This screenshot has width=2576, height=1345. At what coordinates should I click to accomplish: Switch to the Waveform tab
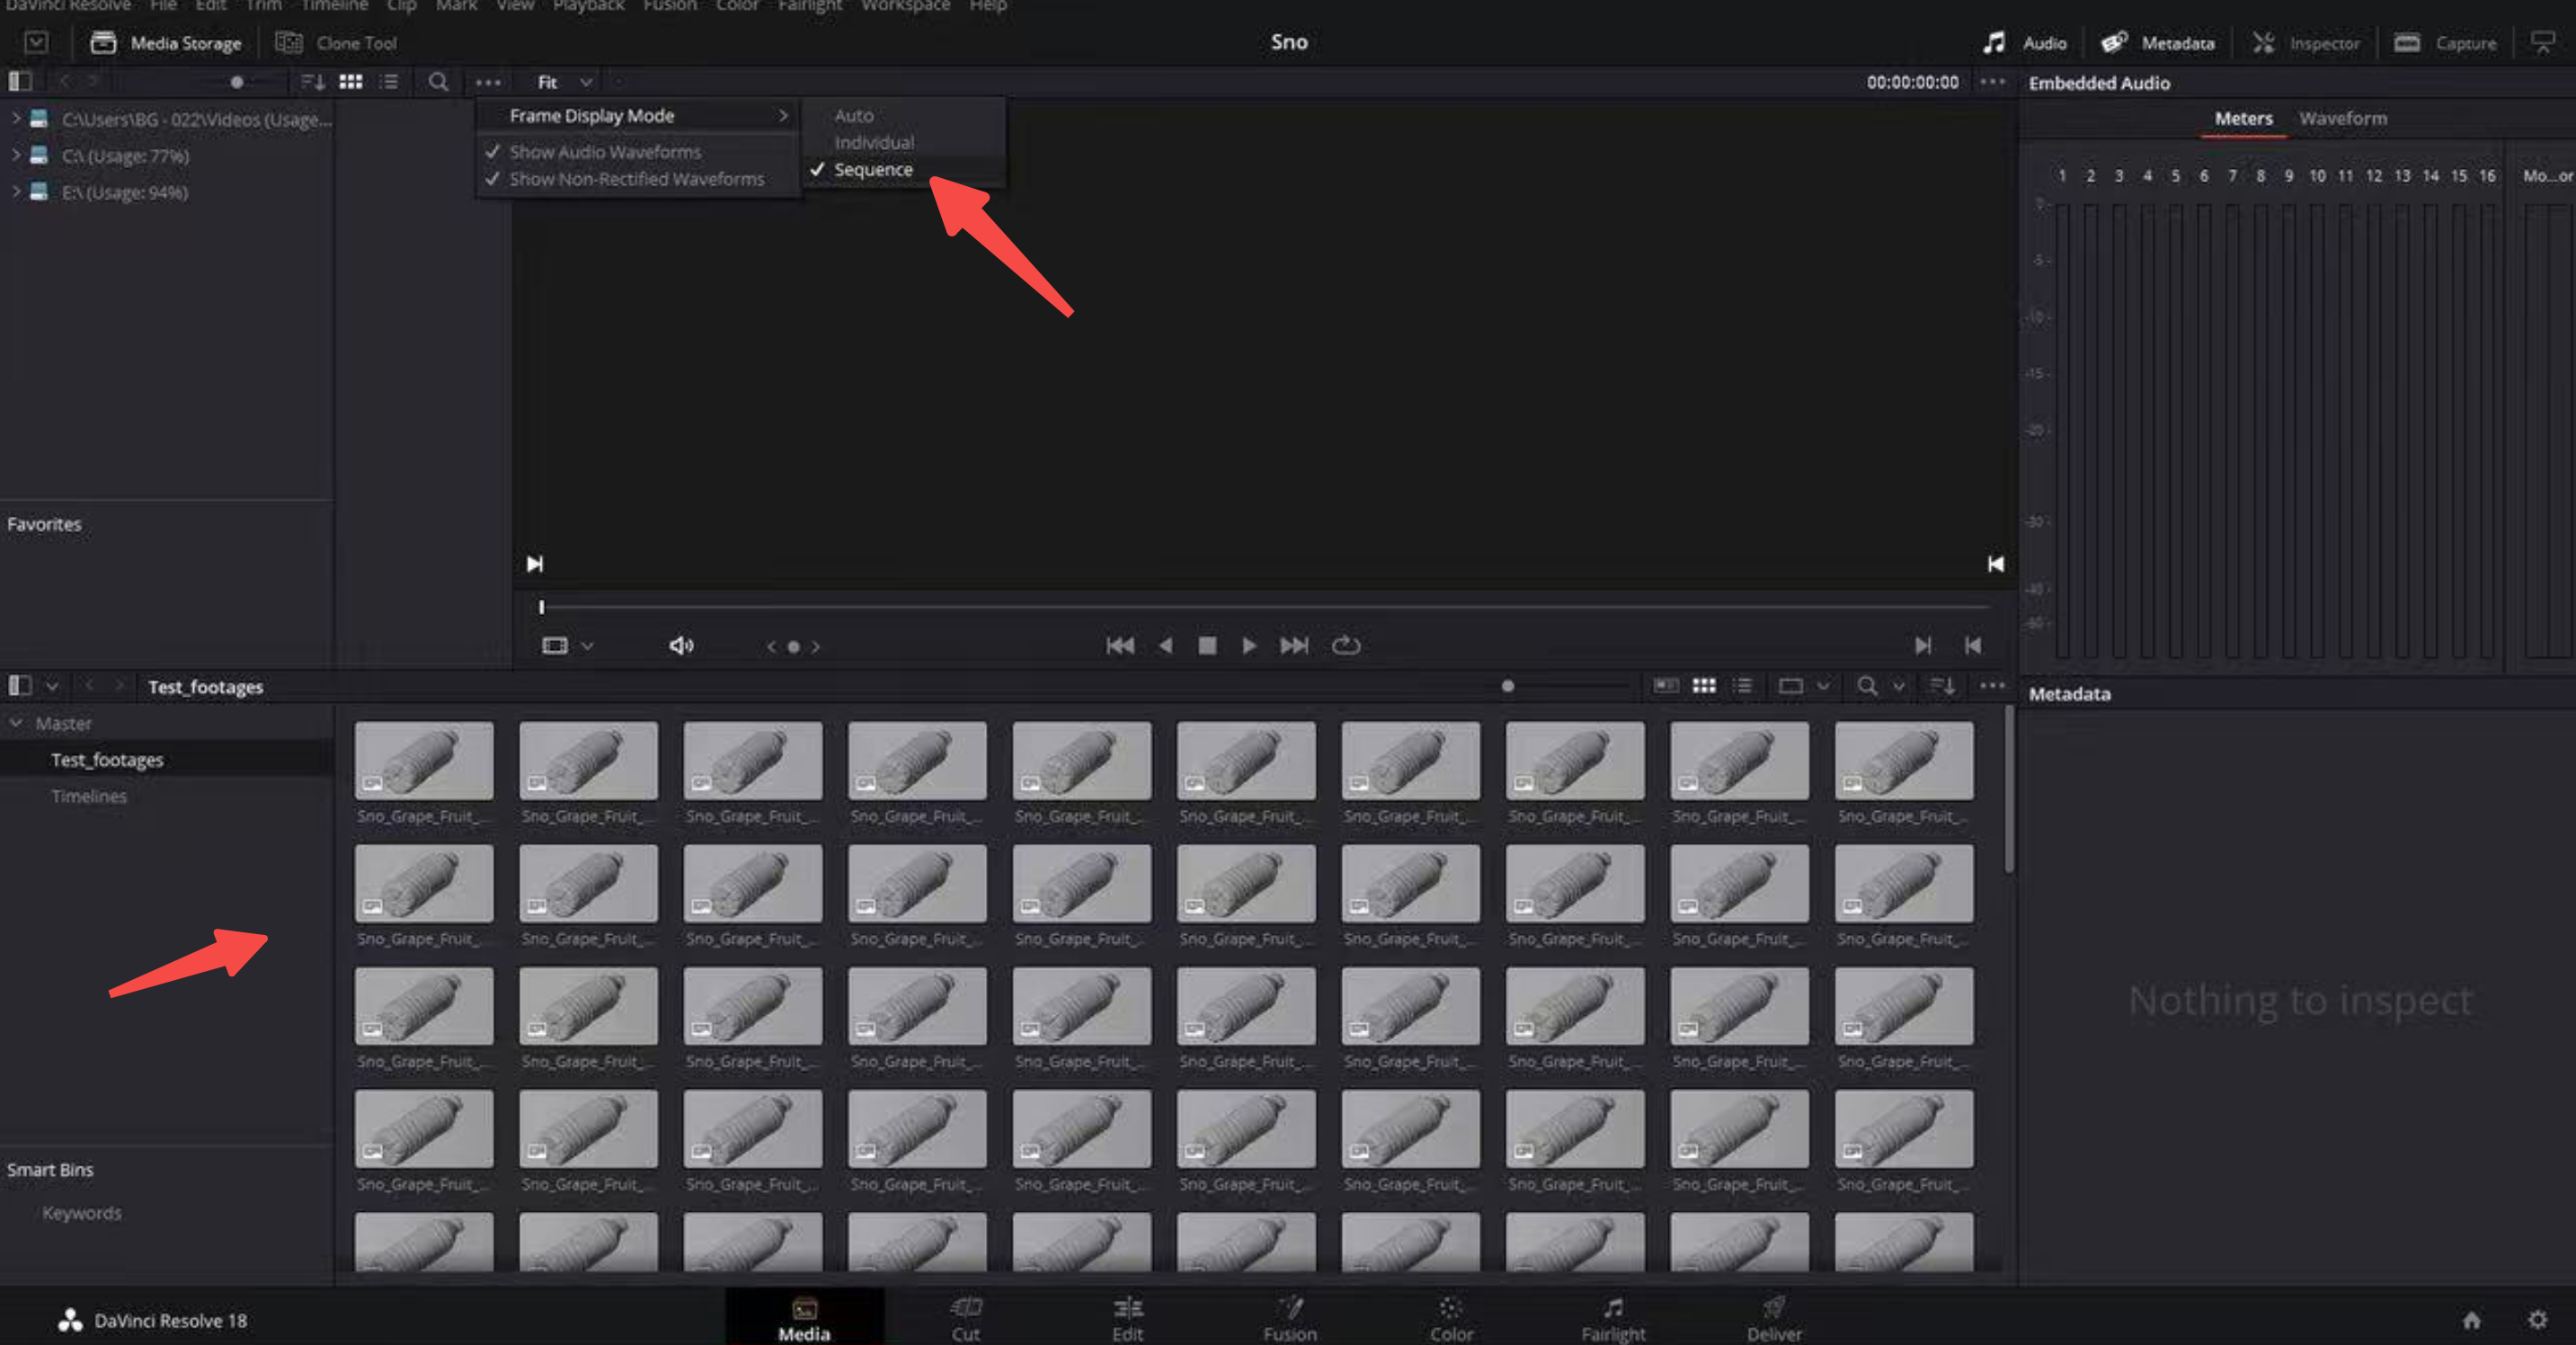[2342, 118]
